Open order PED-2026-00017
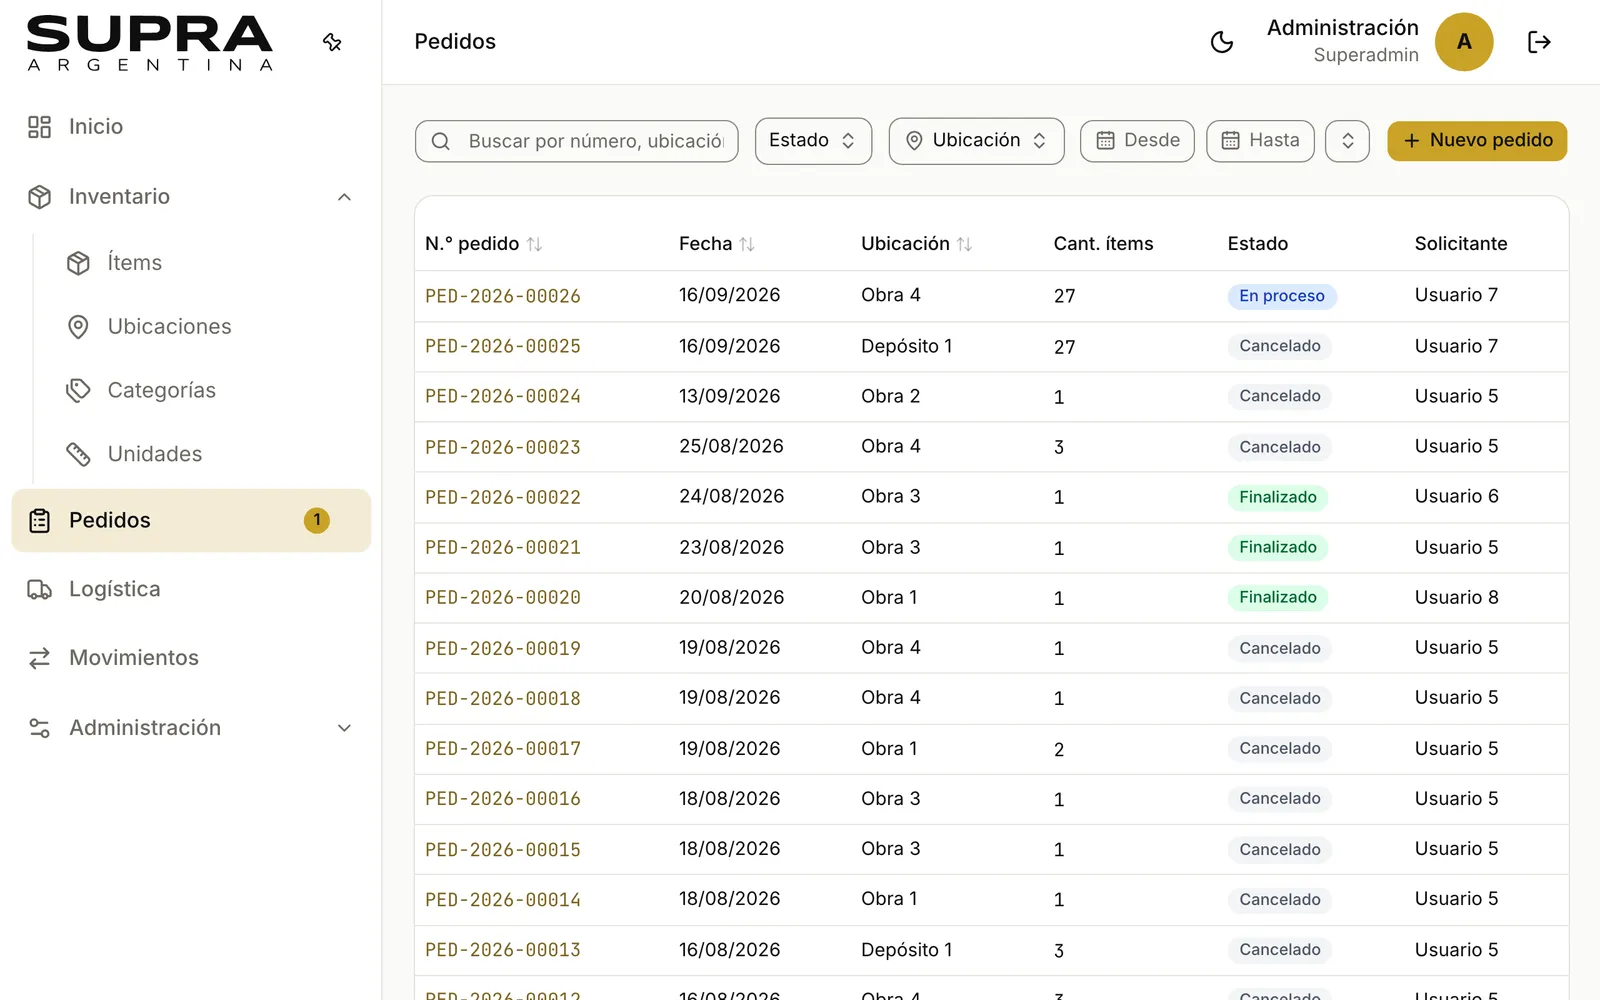Screen dimensions: 1600x1000 (503, 749)
